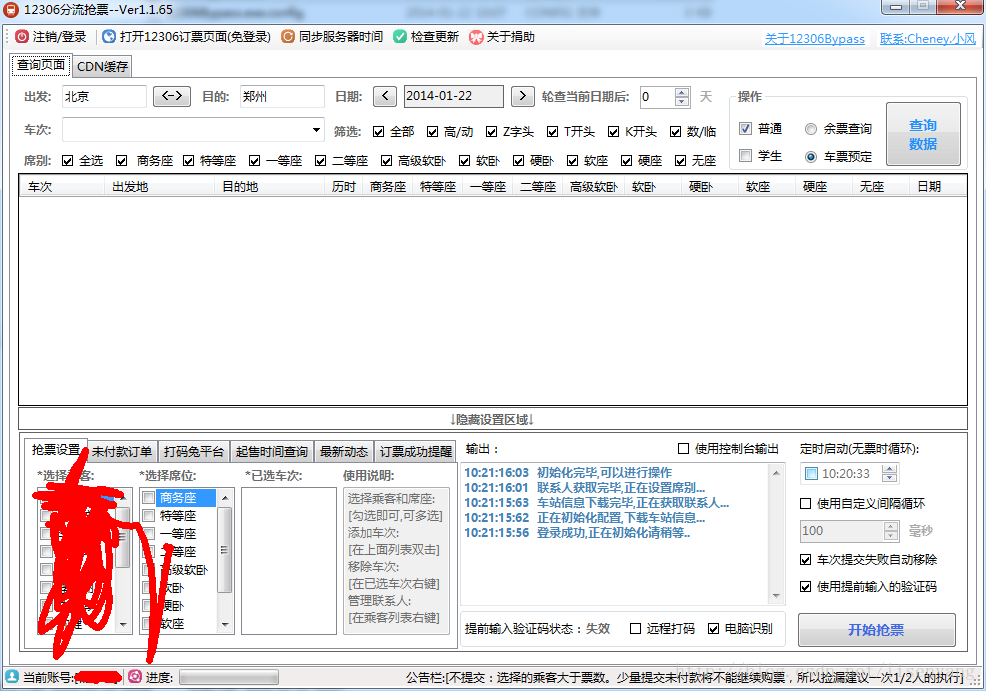Click the 查询数据 button
Image resolution: width=986 pixels, height=691 pixels.
click(x=923, y=135)
